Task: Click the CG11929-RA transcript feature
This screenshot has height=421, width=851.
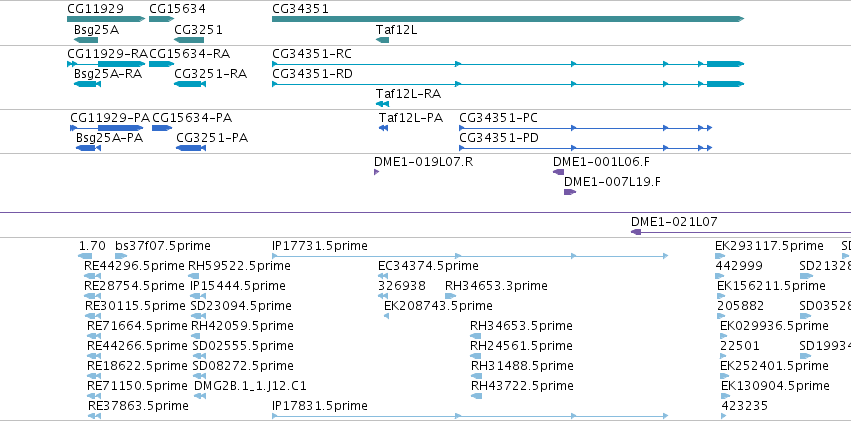Action: click(106, 64)
